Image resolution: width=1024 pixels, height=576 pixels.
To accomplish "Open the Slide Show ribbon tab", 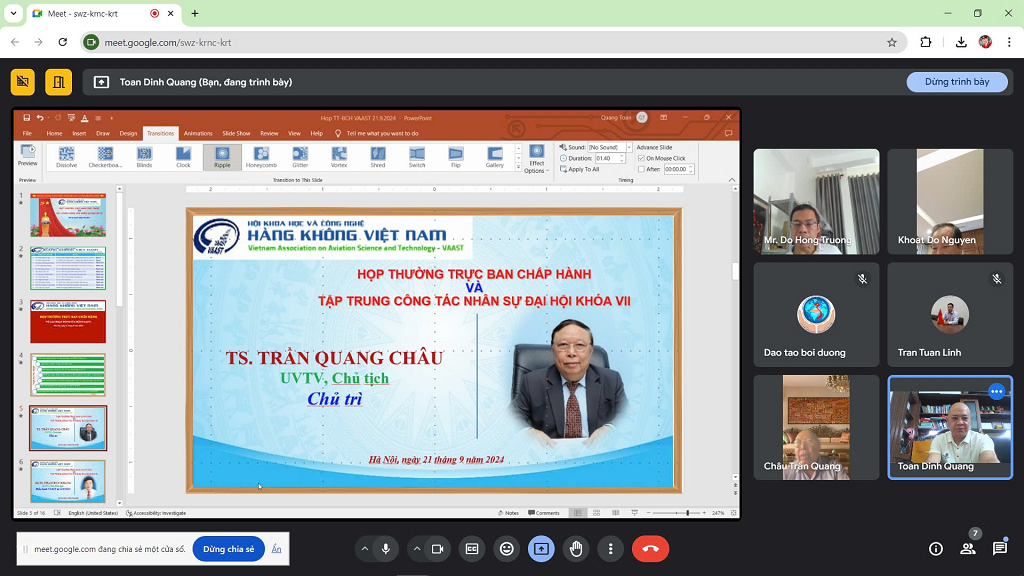I will pyautogui.click(x=236, y=133).
